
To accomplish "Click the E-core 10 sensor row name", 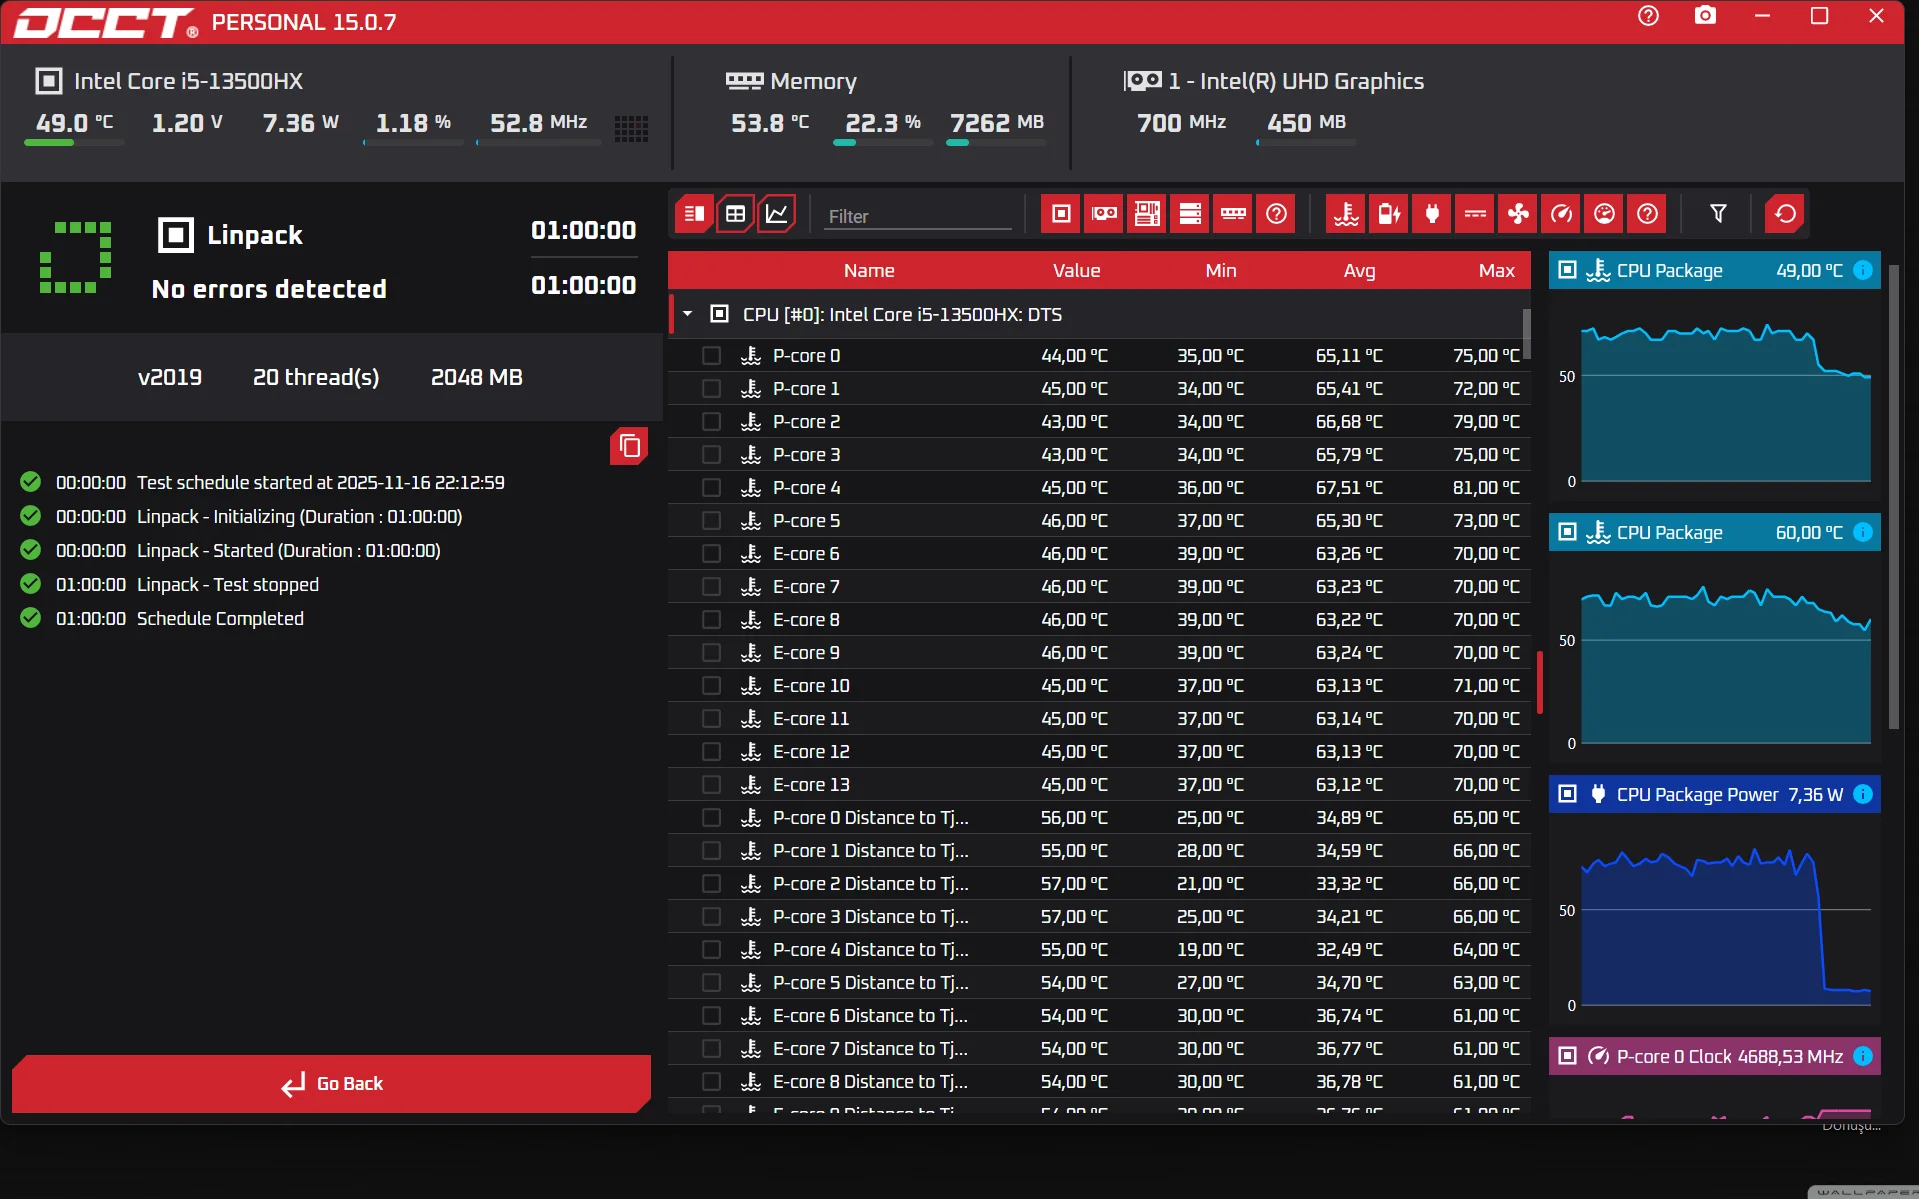I will (811, 686).
